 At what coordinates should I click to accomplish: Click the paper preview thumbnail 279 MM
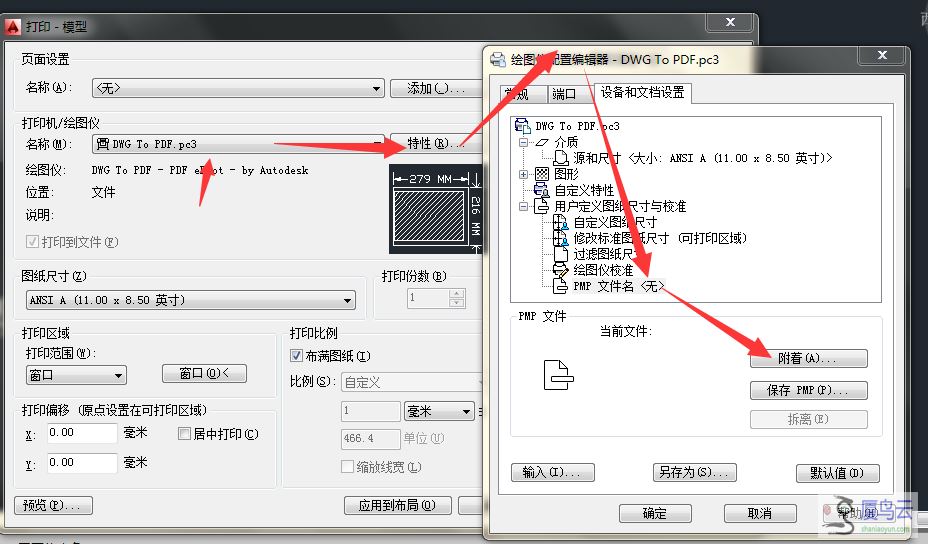pyautogui.click(x=436, y=209)
